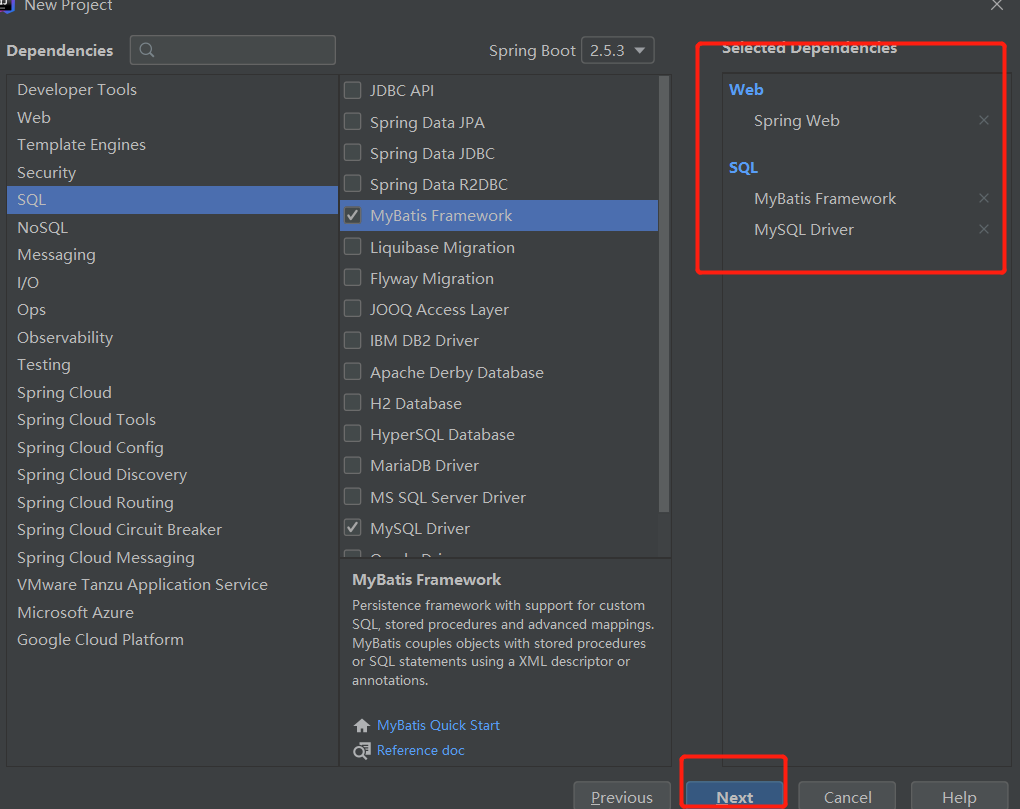Tick Apache Derby Database checkbox
Screen dimensions: 1020x809
pyautogui.click(x=353, y=371)
